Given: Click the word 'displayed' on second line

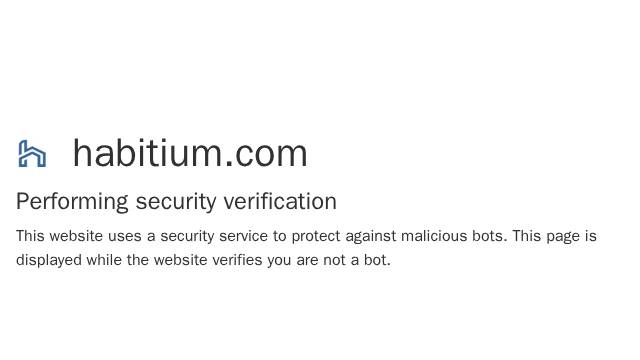Looking at the screenshot, I should pos(49,260).
